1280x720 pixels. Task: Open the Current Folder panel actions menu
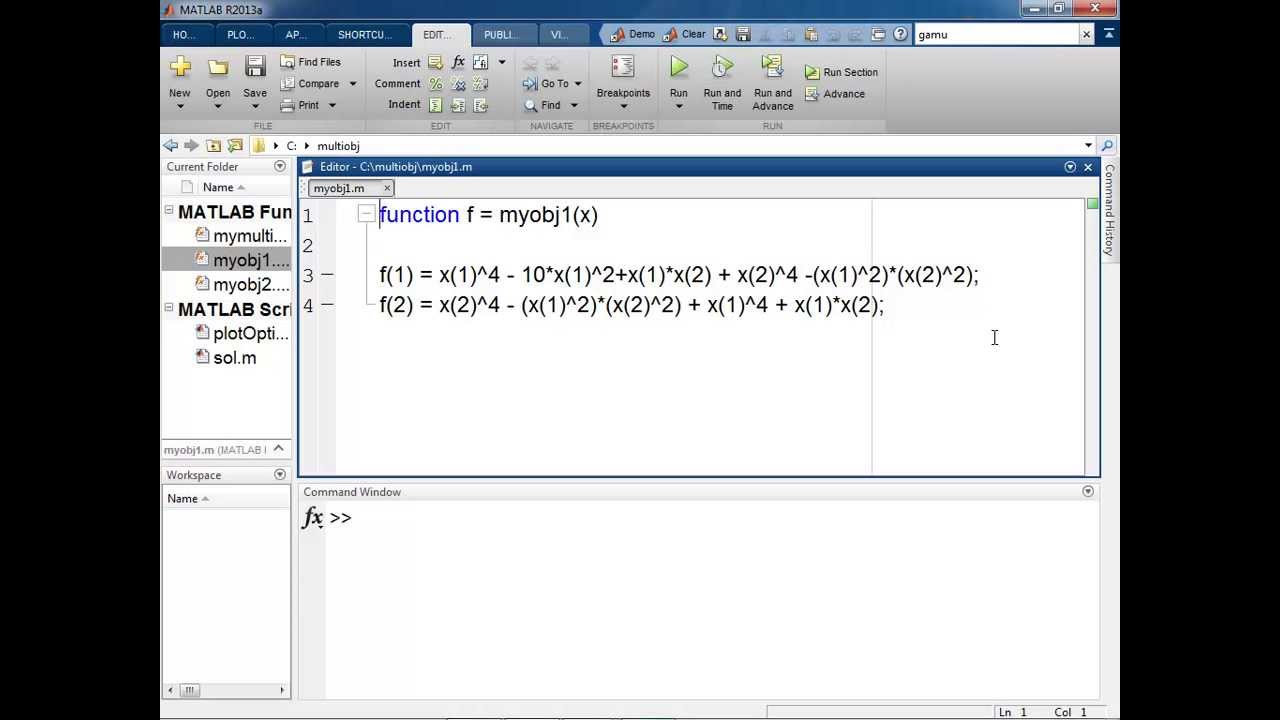click(x=280, y=167)
